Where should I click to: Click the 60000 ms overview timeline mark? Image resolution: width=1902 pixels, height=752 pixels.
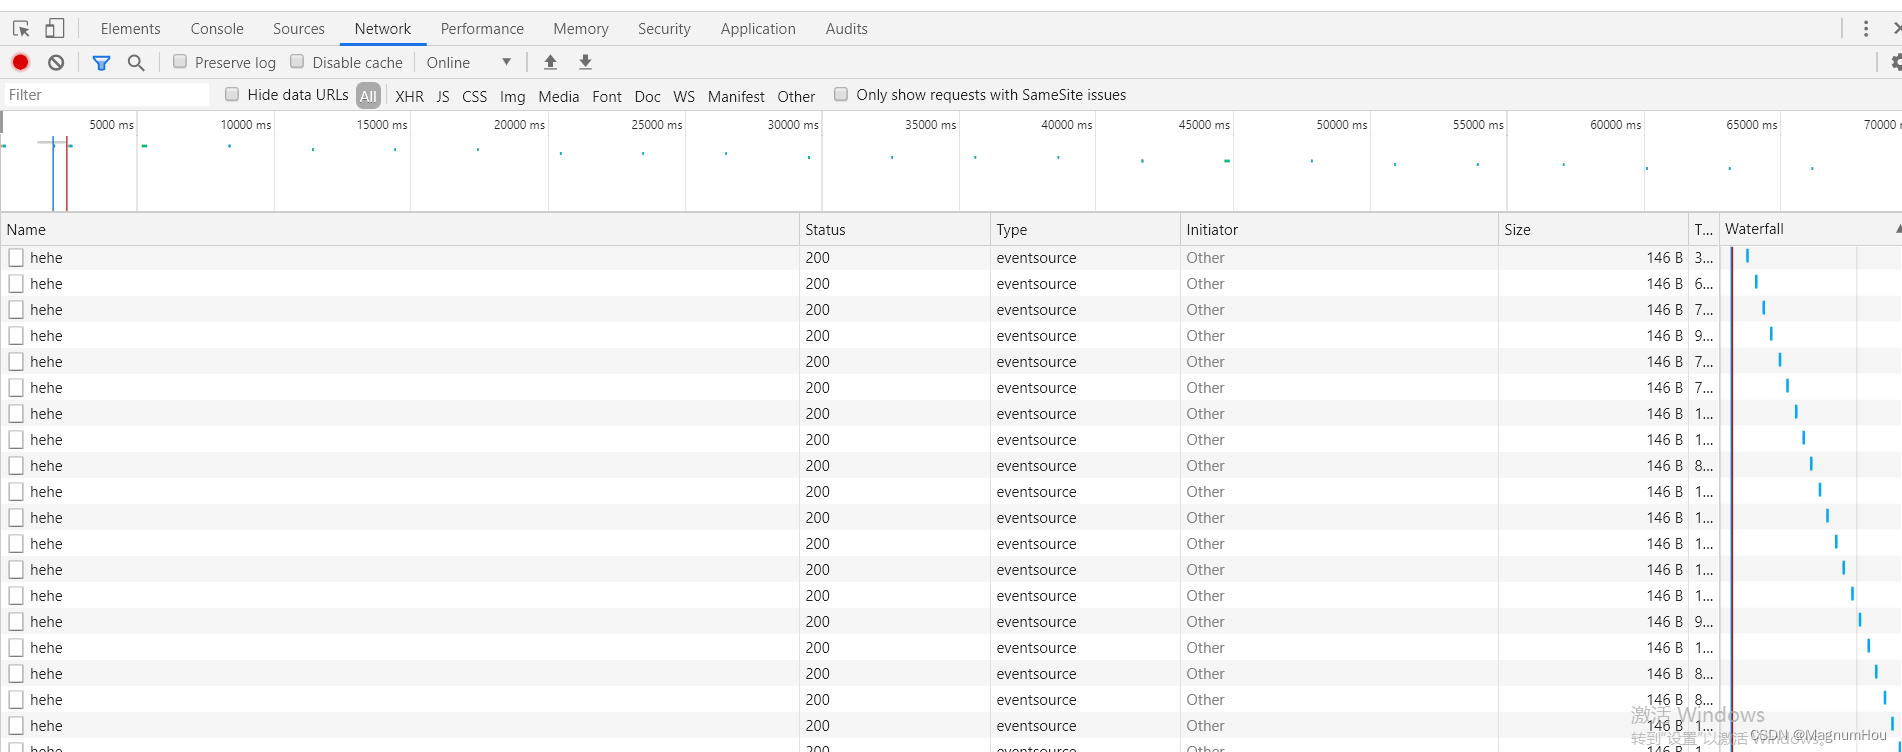coord(1615,125)
